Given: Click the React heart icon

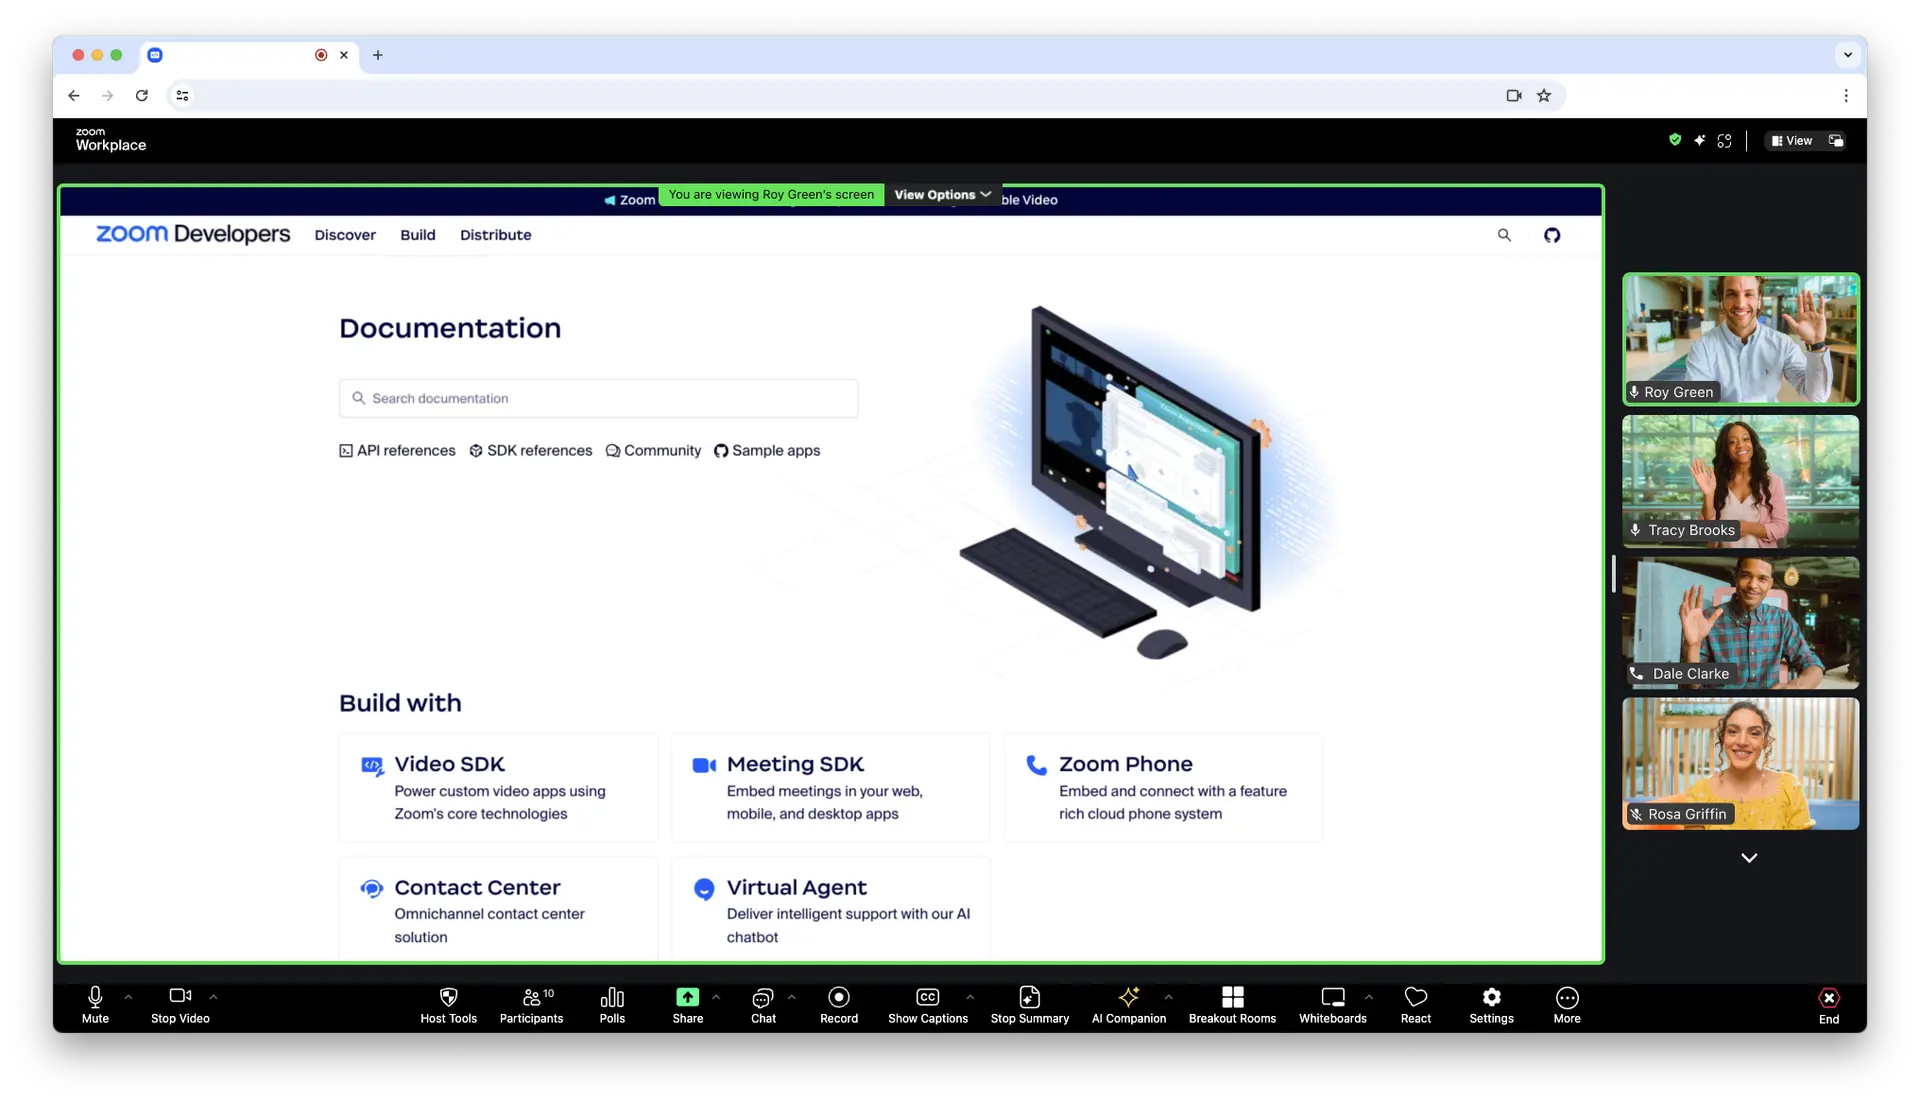Looking at the screenshot, I should click(1415, 997).
